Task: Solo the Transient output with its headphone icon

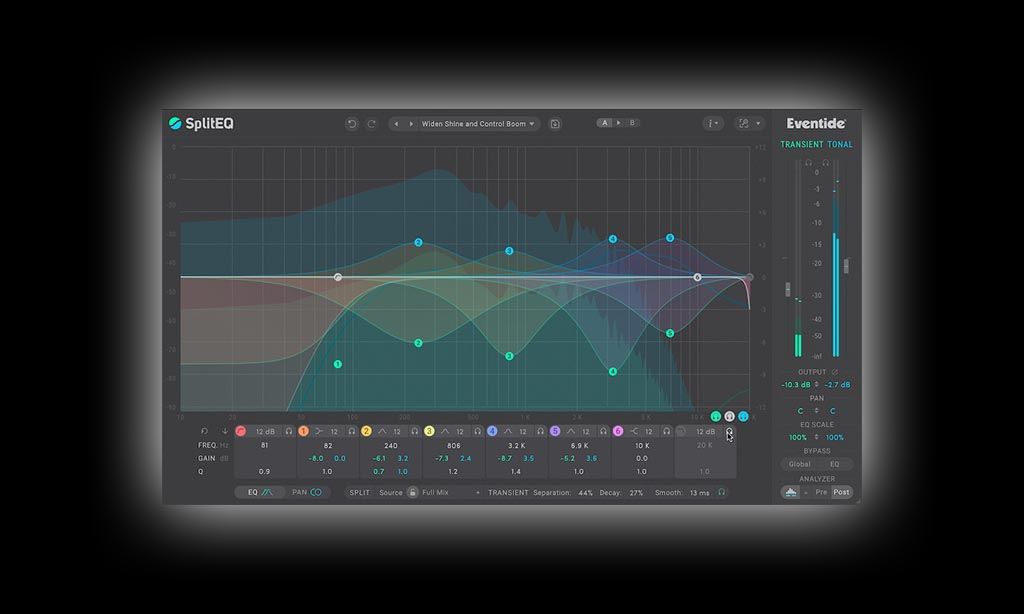Action: pyautogui.click(x=808, y=163)
